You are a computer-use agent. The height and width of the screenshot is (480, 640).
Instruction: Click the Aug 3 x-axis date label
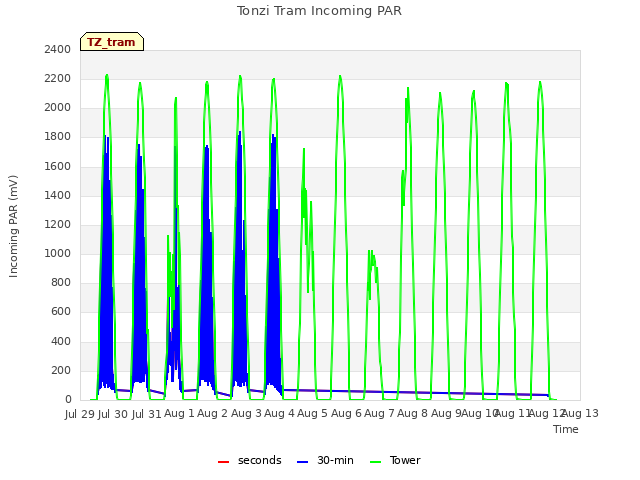246,413
